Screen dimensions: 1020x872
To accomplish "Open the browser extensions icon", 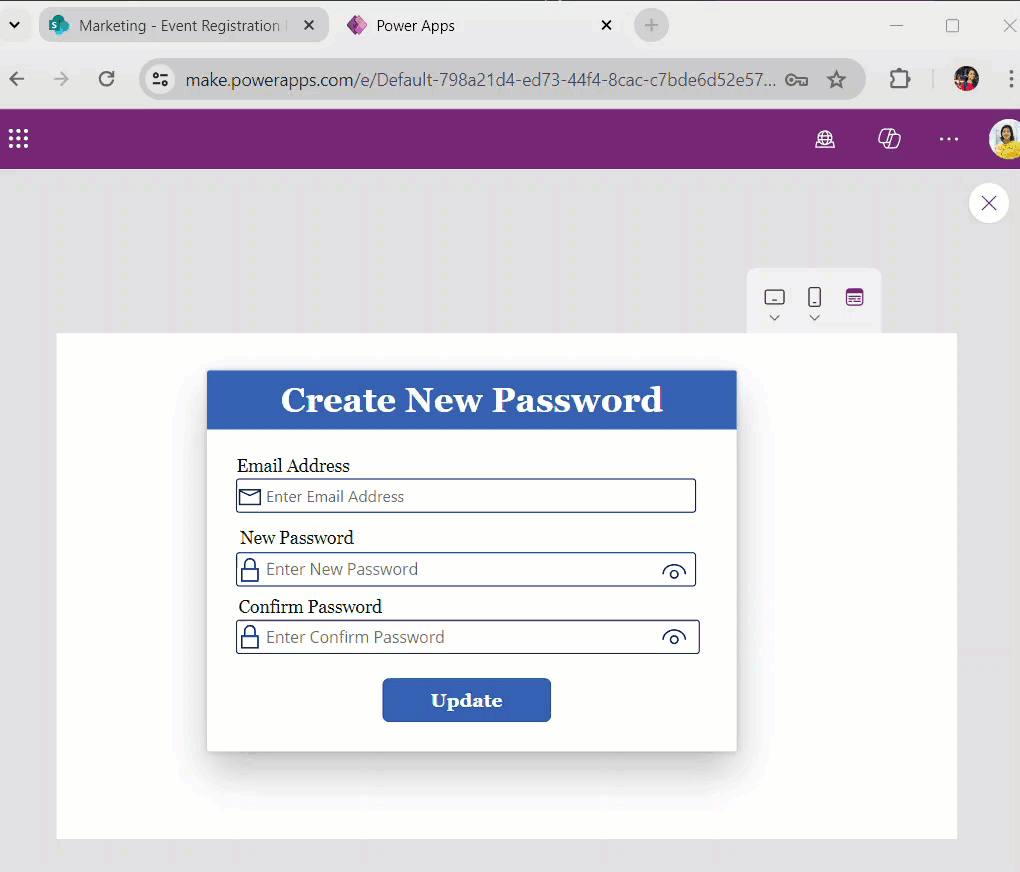I will click(x=899, y=78).
